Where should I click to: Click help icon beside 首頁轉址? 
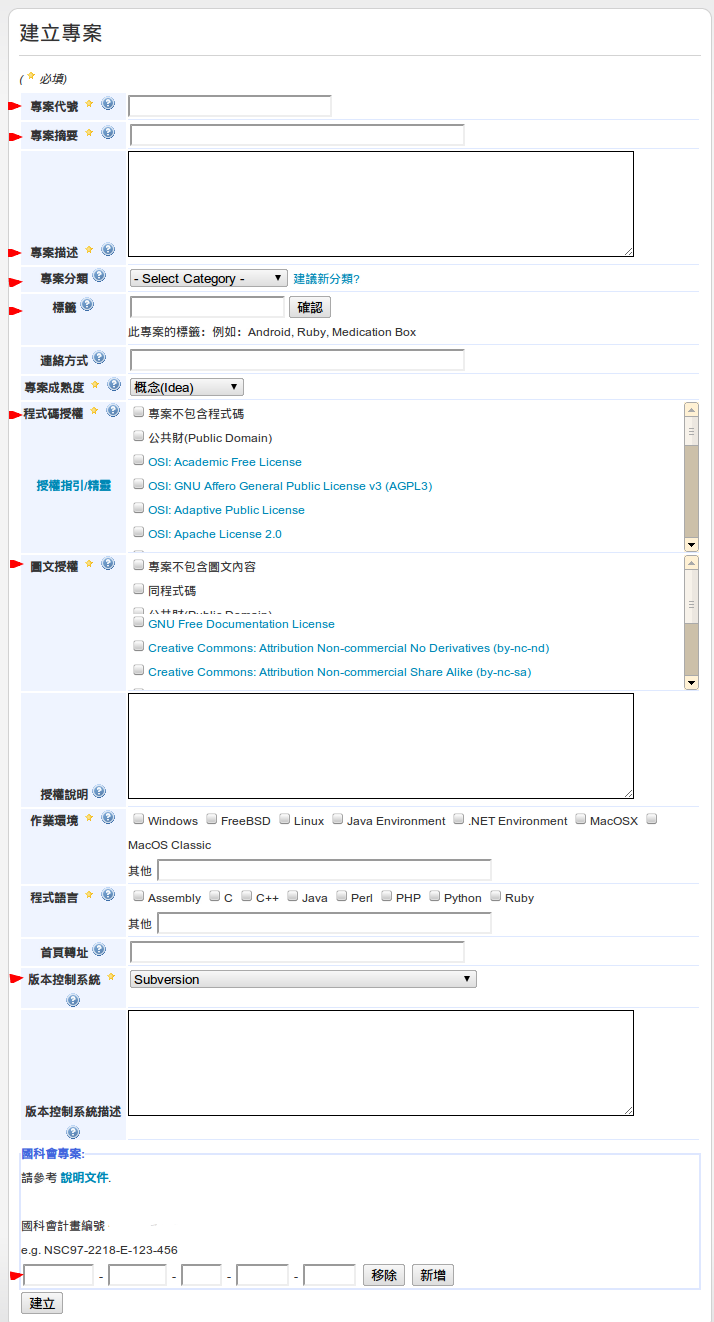(x=99, y=950)
